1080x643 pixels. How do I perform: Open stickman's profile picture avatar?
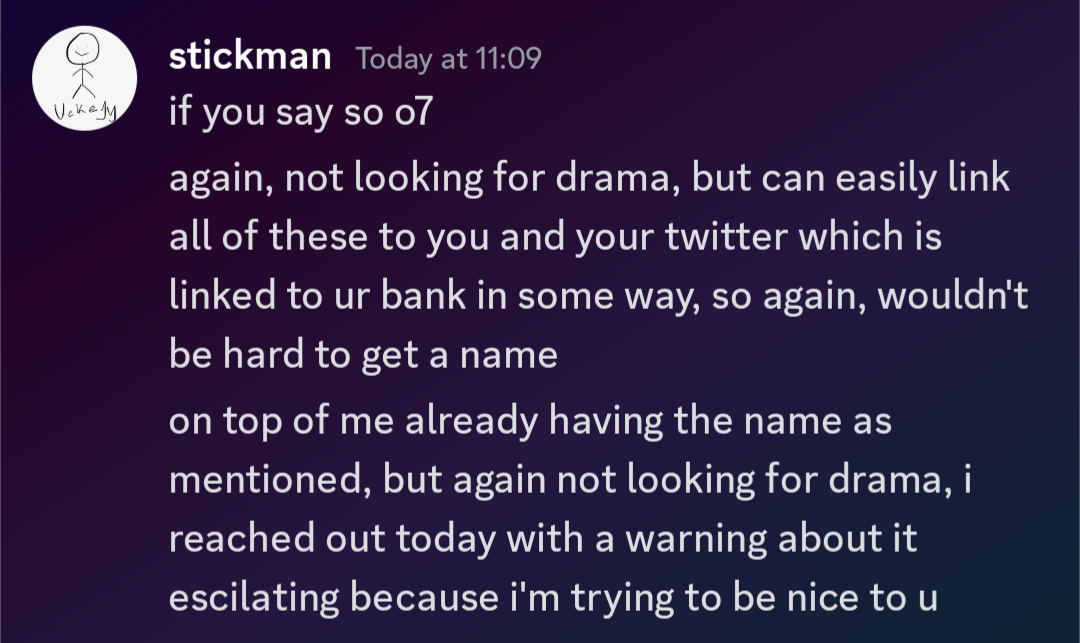tap(84, 77)
